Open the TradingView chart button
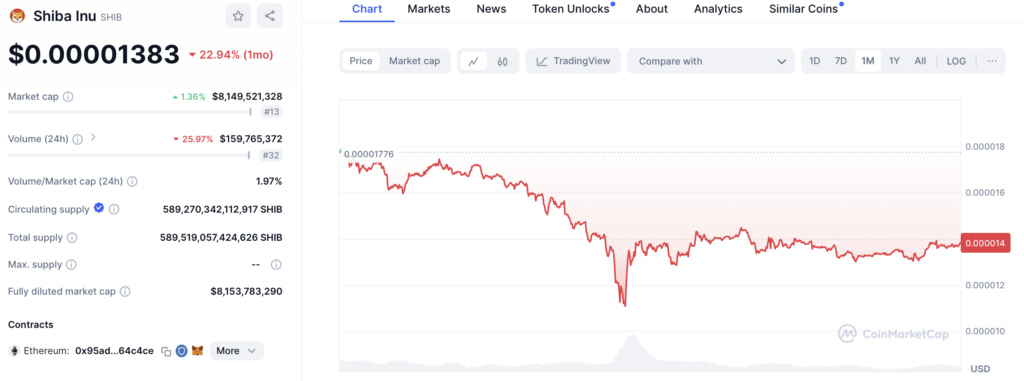 coord(573,61)
